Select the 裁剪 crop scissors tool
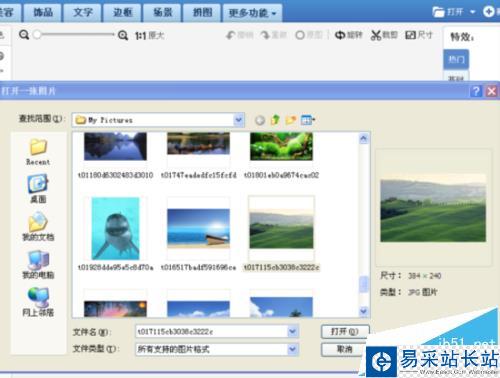Viewport: 500px width, 378px height. point(384,35)
